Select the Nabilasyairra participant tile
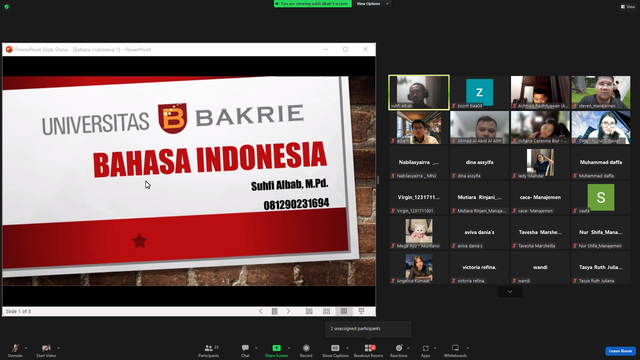This screenshot has height=360, width=640. pos(419,162)
